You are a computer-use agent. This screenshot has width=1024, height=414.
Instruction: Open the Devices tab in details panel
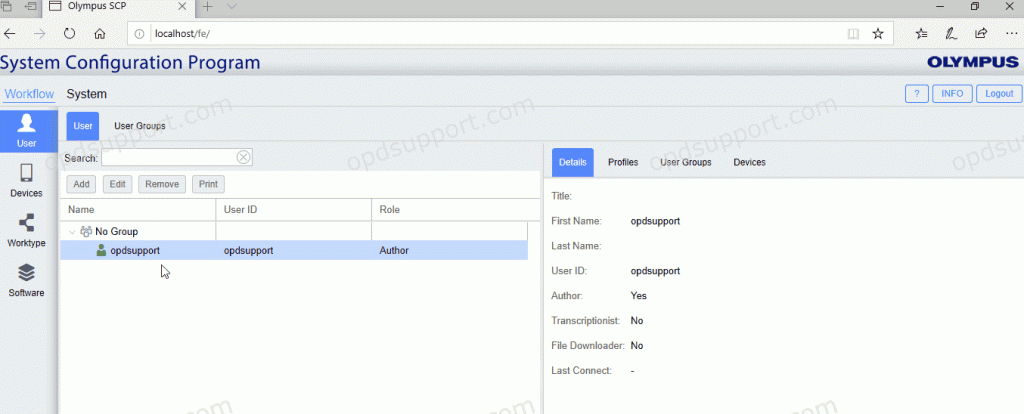point(749,162)
